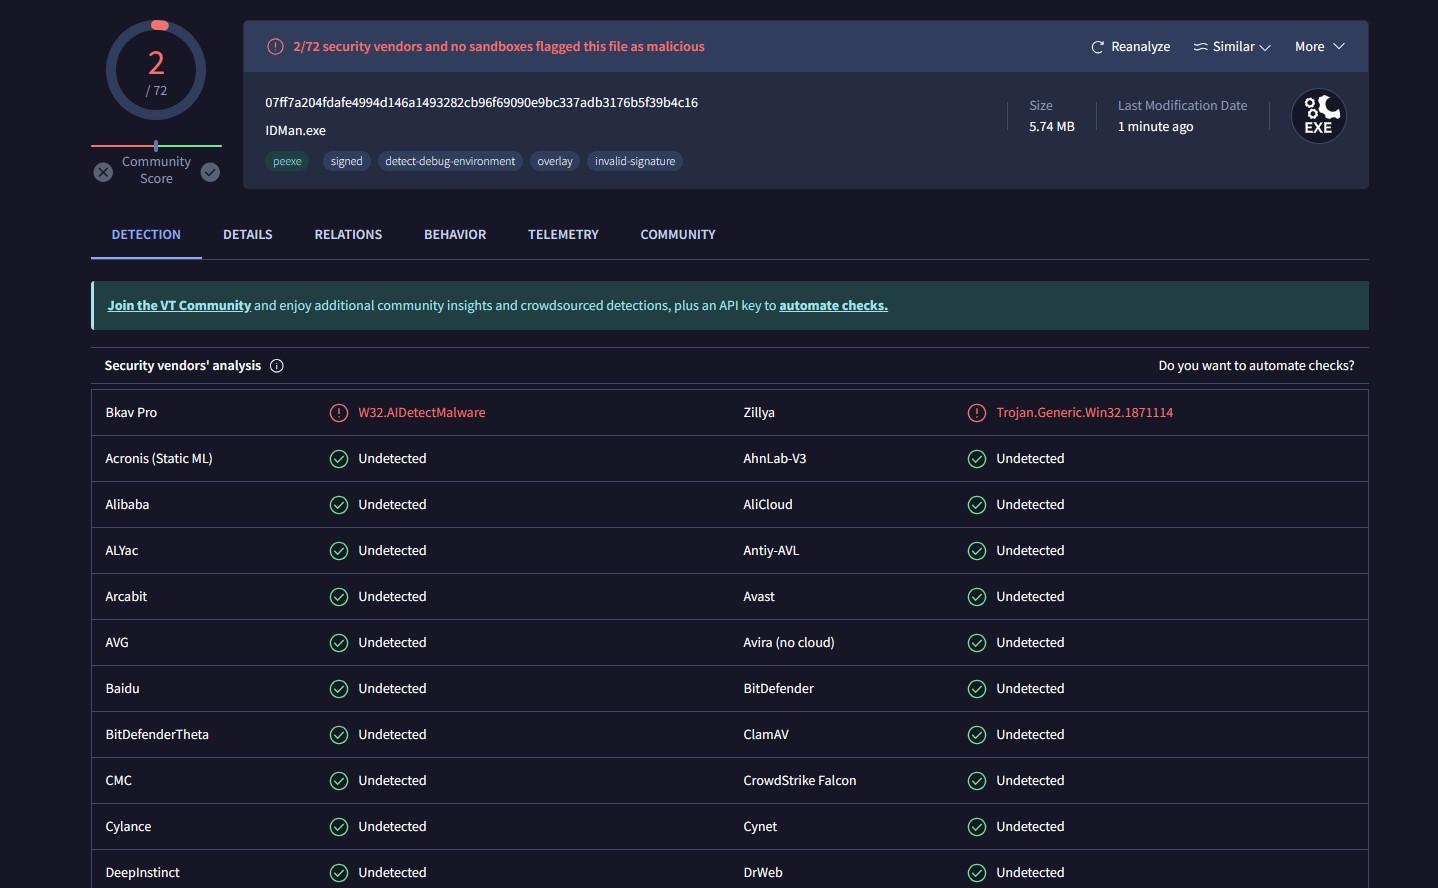Click the undetected check icon in the Alibaba row

[339, 505]
